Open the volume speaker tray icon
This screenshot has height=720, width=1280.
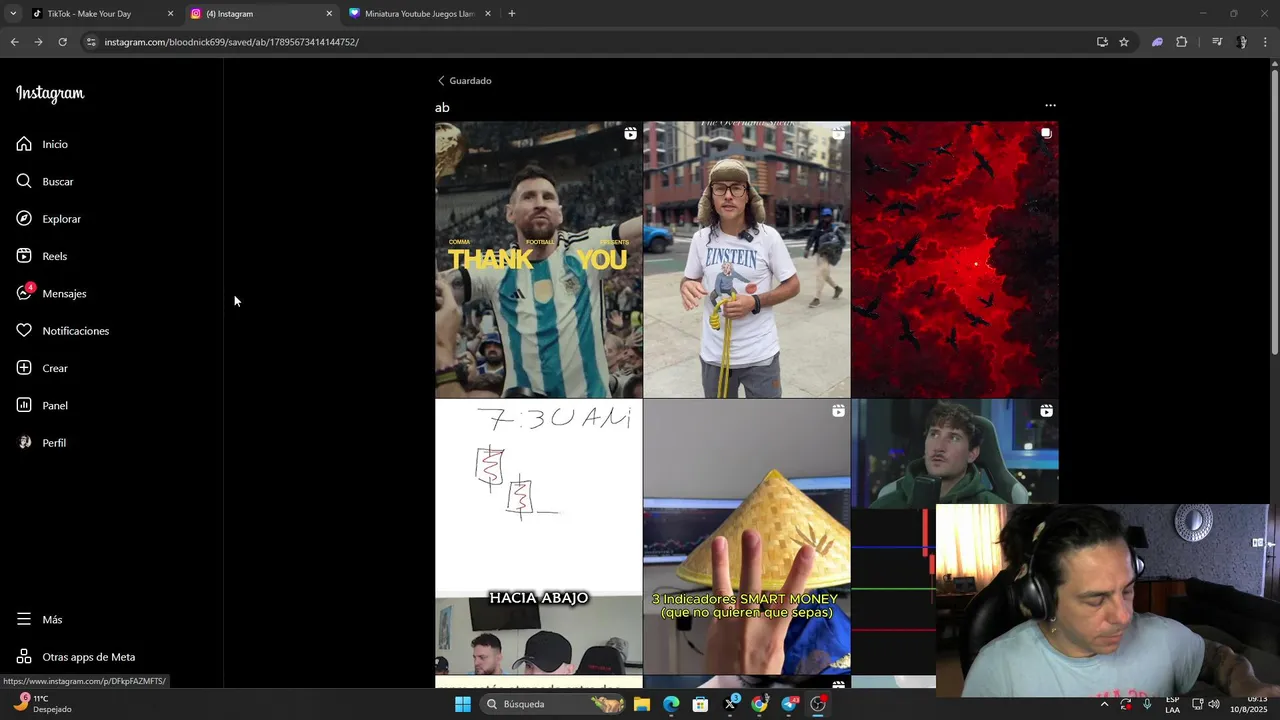coord(1214,704)
